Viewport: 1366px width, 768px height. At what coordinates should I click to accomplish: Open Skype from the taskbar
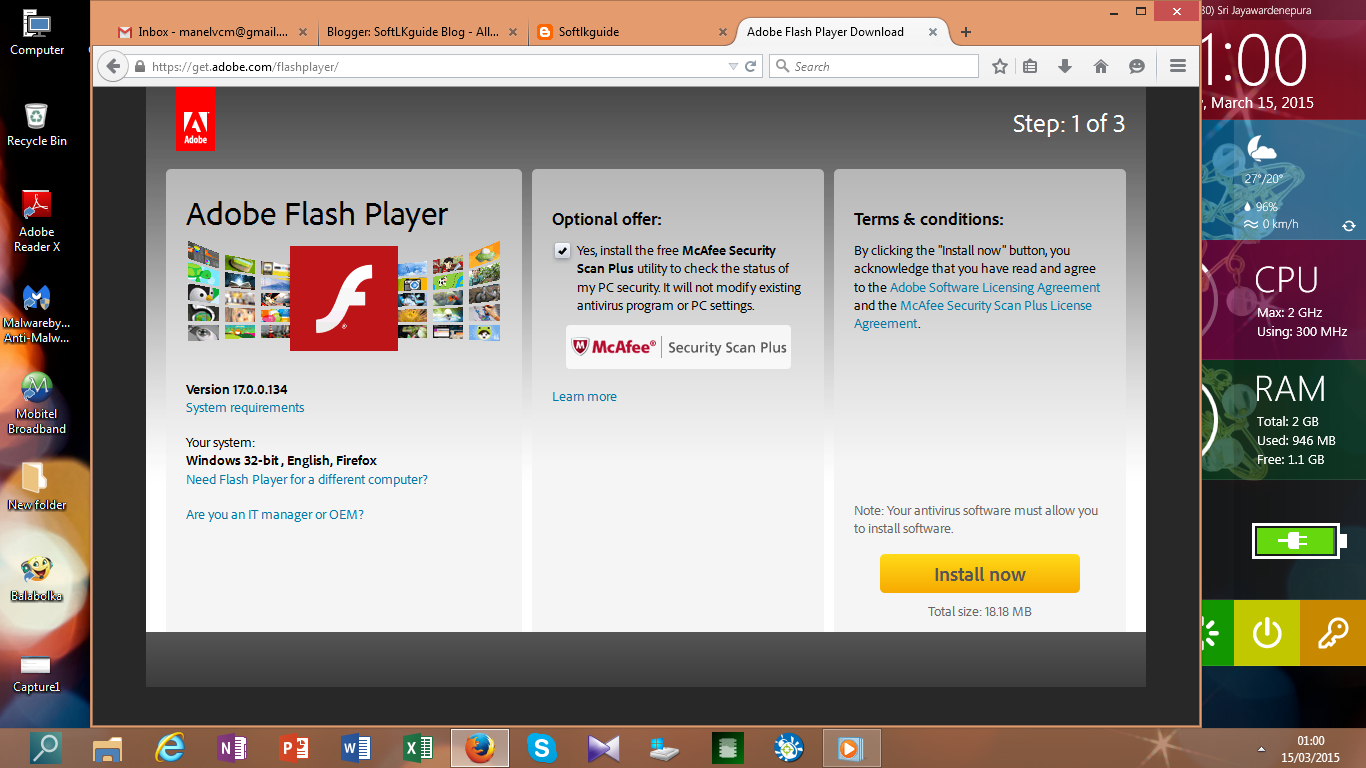point(542,748)
